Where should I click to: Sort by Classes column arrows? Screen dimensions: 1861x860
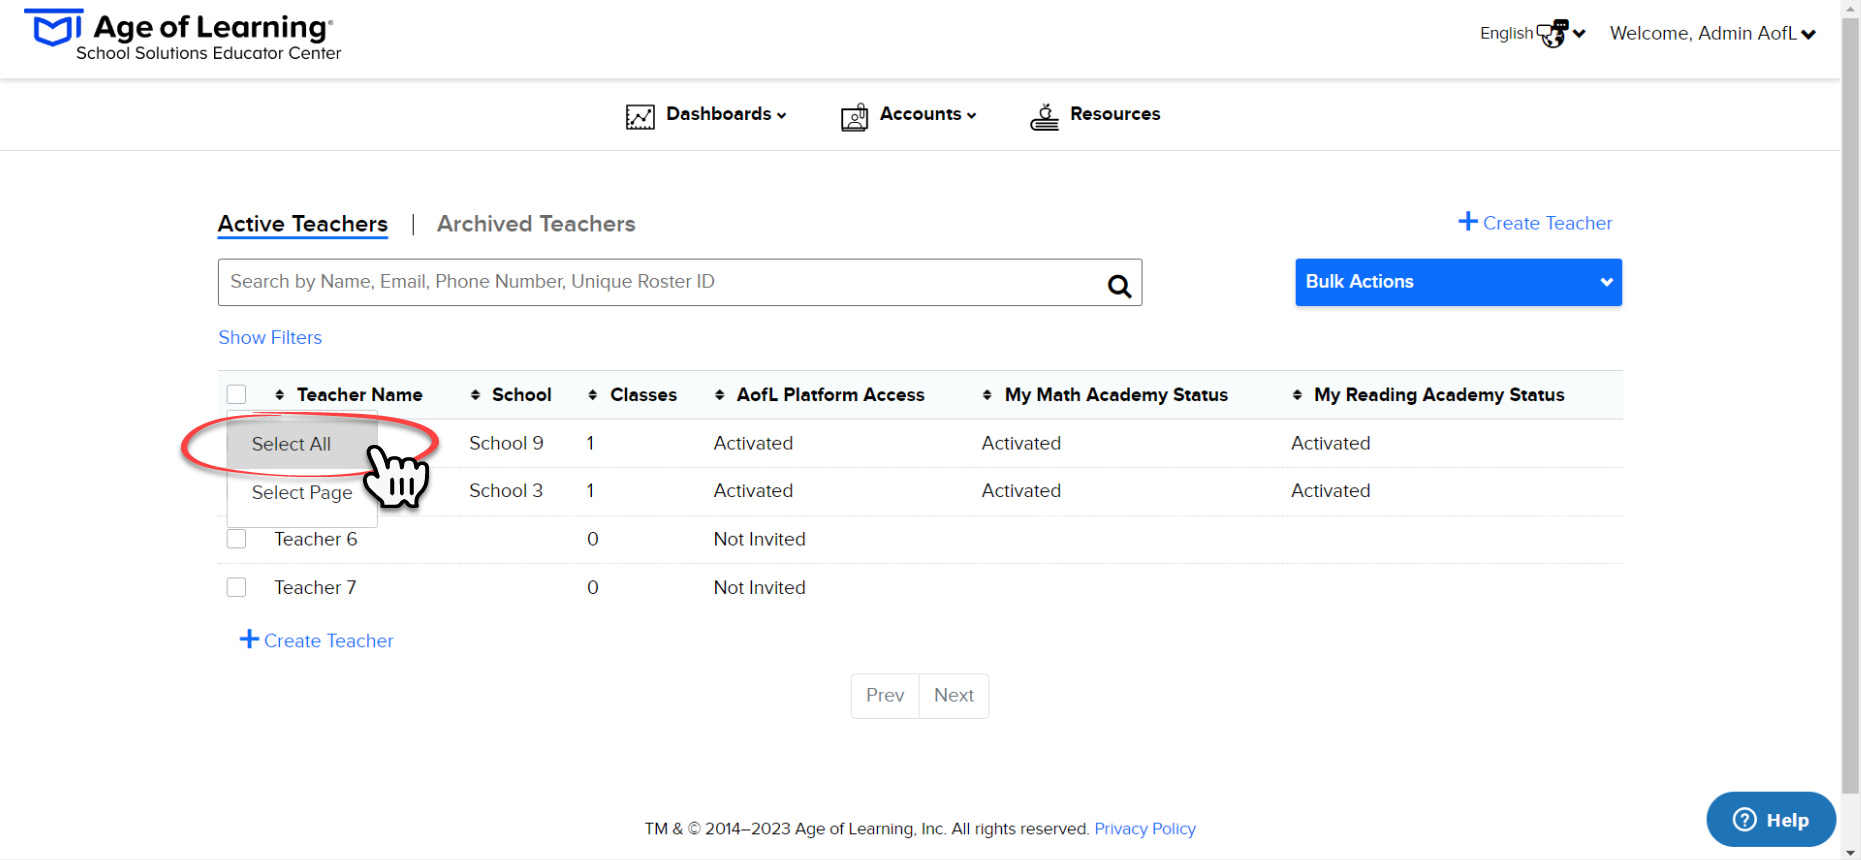pos(593,395)
